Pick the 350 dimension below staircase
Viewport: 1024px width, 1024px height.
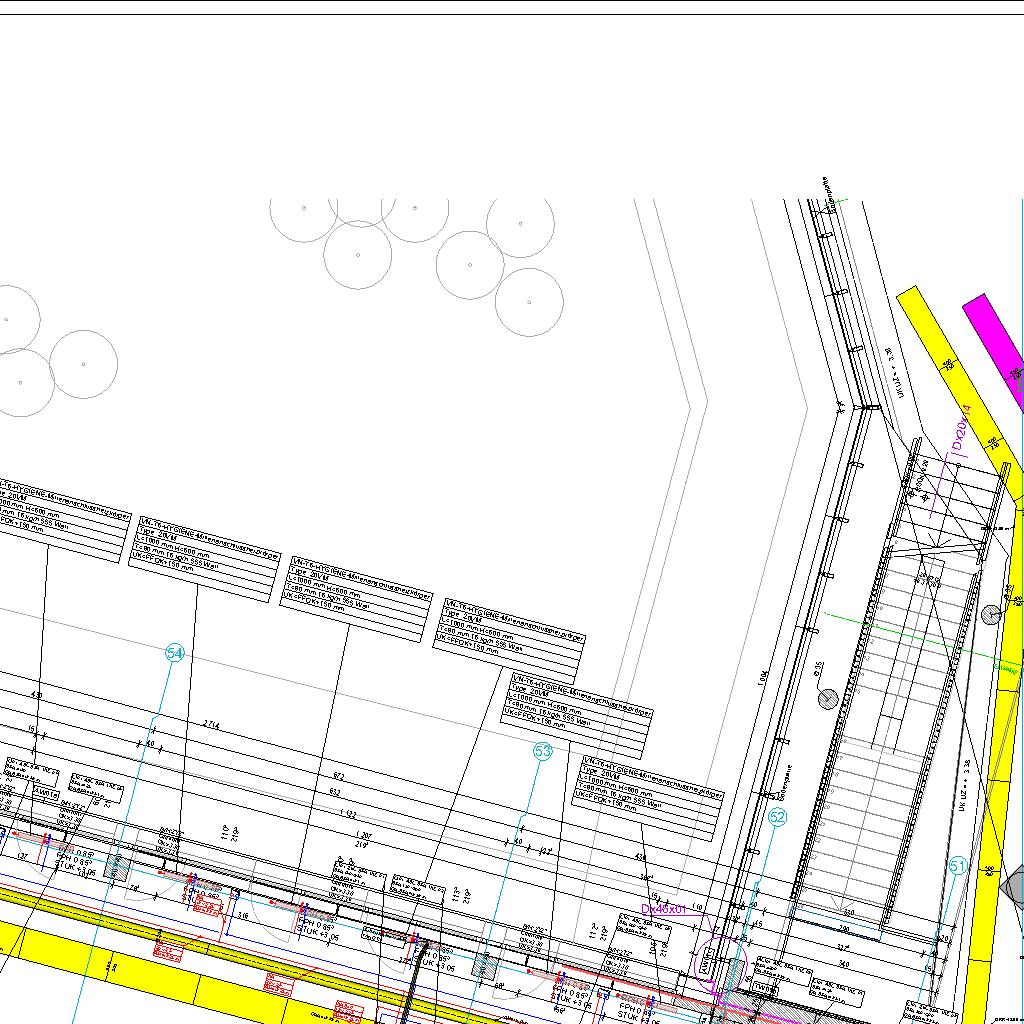848,913
